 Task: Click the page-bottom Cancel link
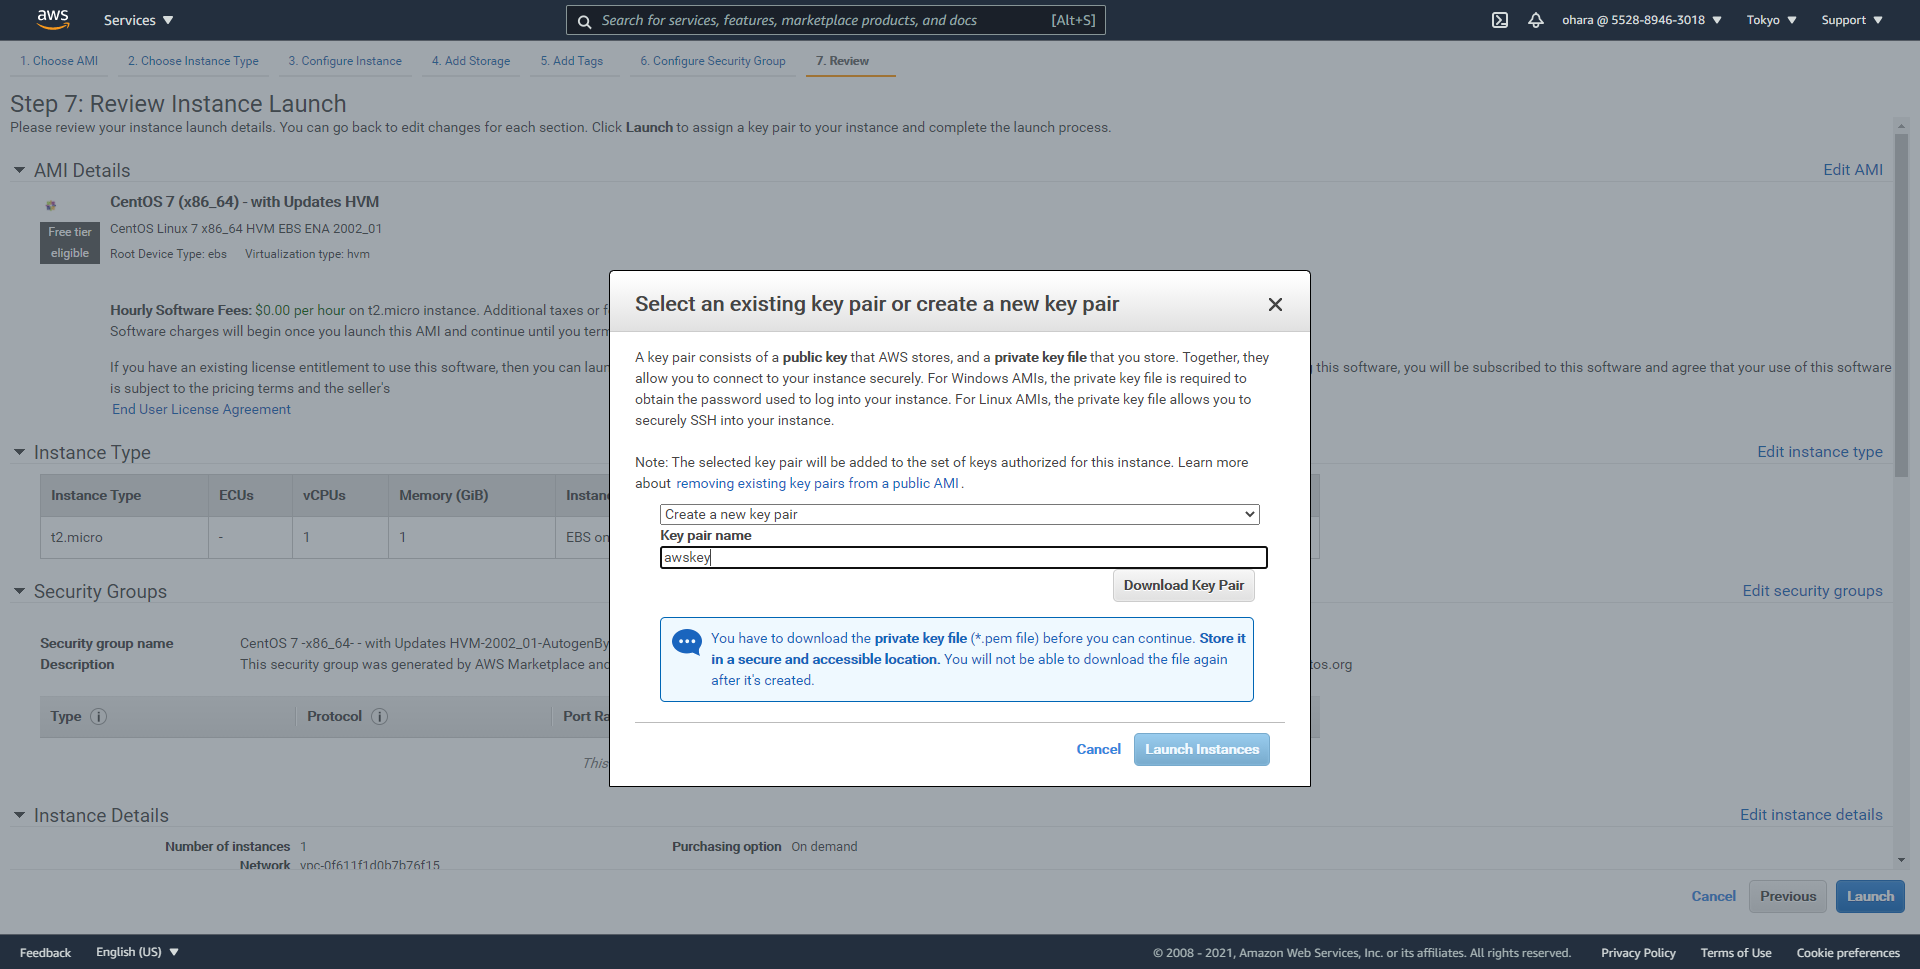[x=1713, y=896]
